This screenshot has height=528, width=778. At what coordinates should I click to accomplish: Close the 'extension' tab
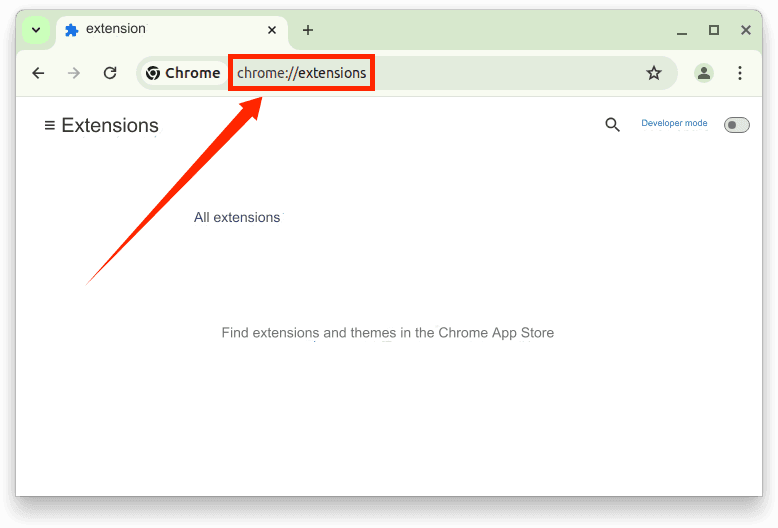point(272,30)
